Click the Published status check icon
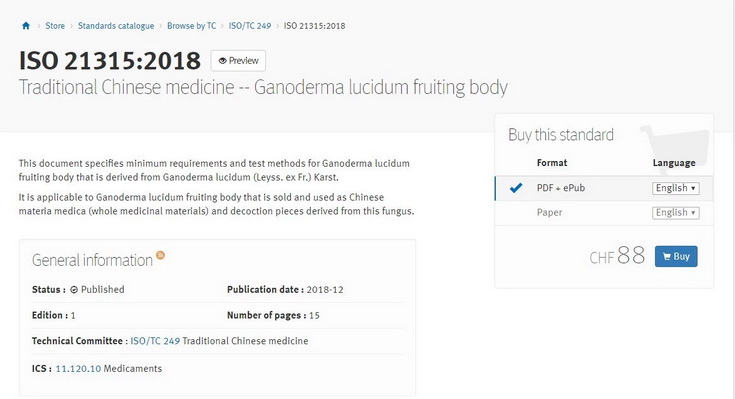This screenshot has width=735, height=399. point(74,290)
